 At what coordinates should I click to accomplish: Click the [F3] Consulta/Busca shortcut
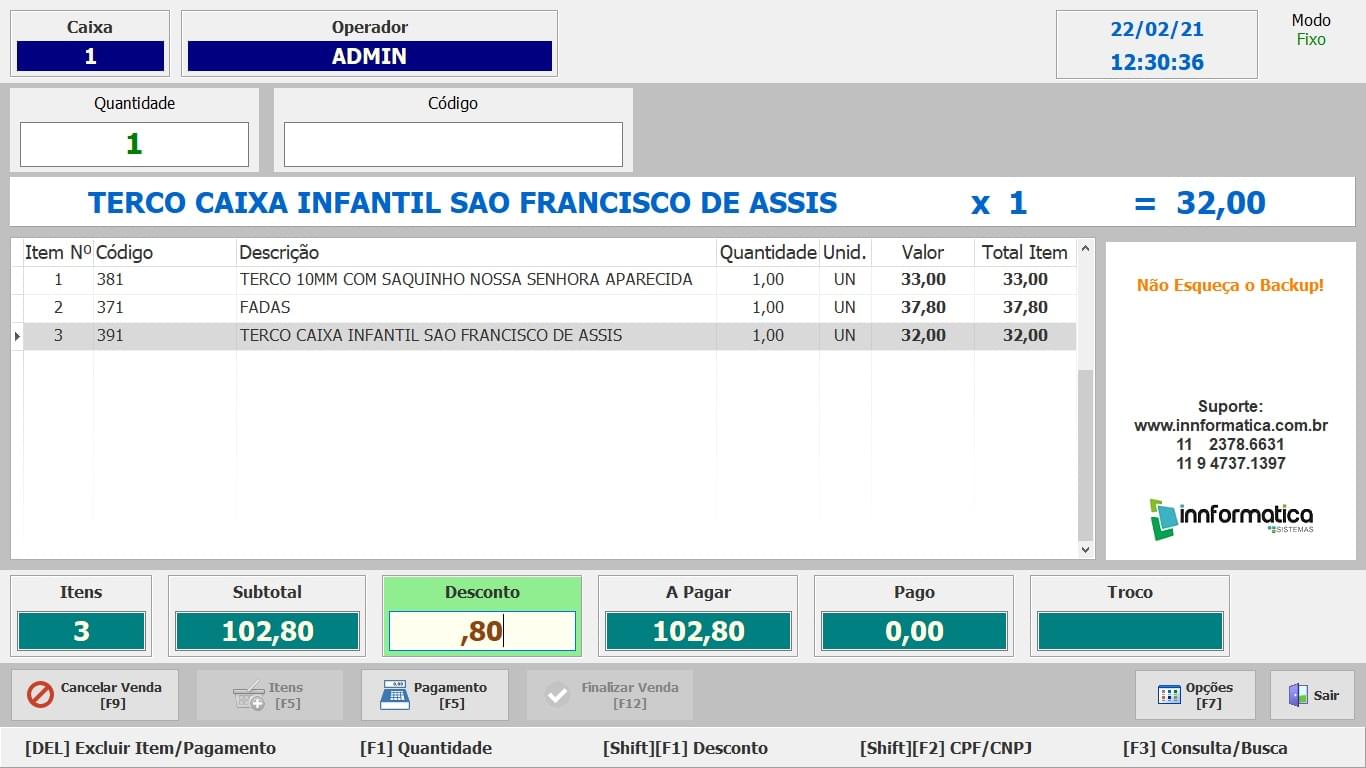[x=1205, y=748]
